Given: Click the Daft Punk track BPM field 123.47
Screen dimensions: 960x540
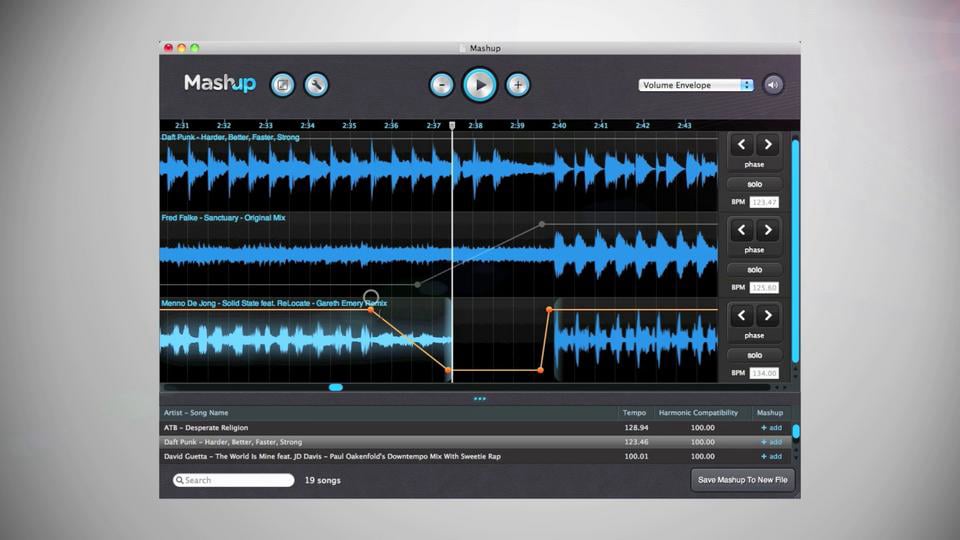Looking at the screenshot, I should click(764, 202).
